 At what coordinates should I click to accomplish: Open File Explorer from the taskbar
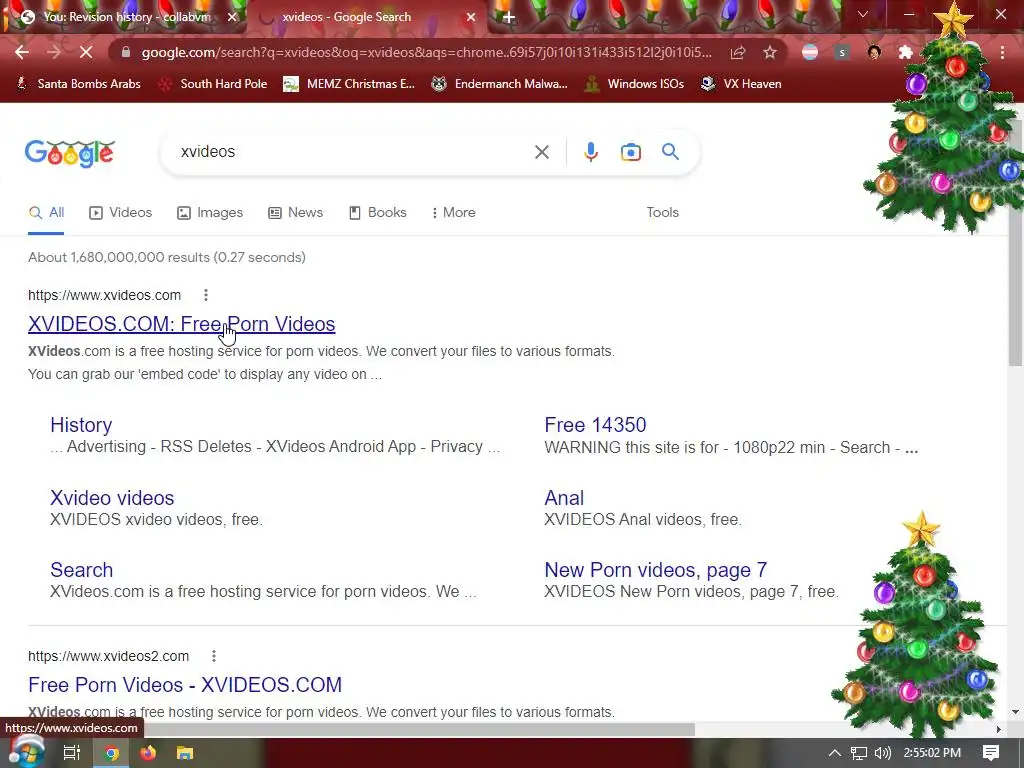tap(185, 753)
